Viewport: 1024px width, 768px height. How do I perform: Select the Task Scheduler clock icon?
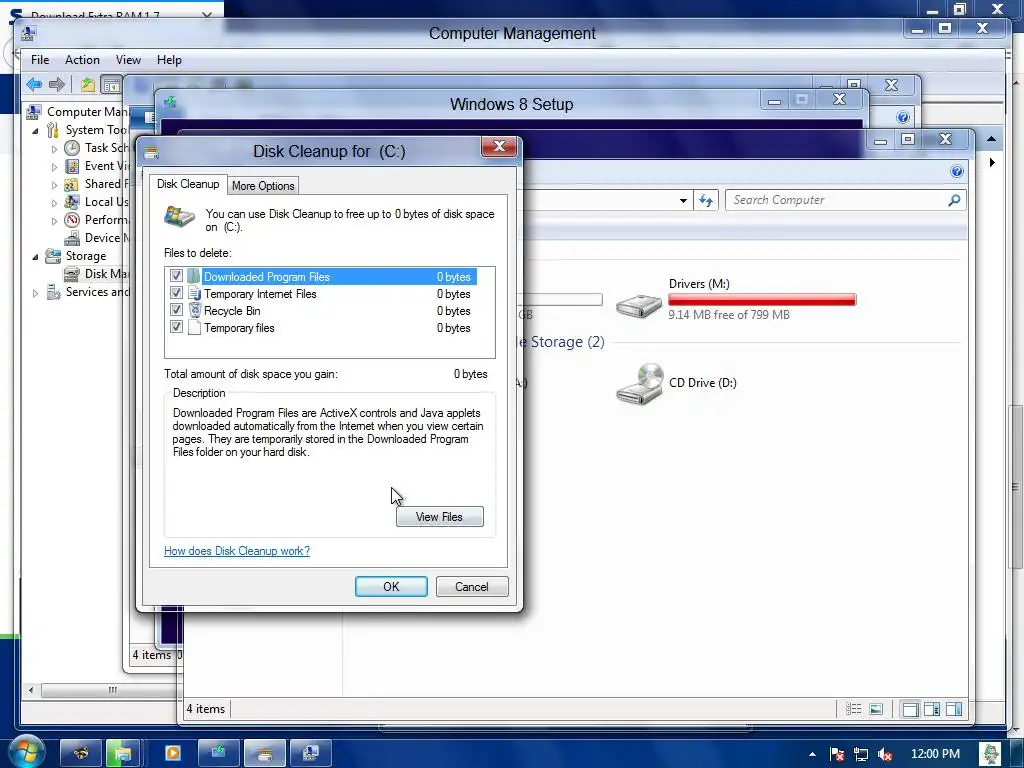[x=72, y=148]
